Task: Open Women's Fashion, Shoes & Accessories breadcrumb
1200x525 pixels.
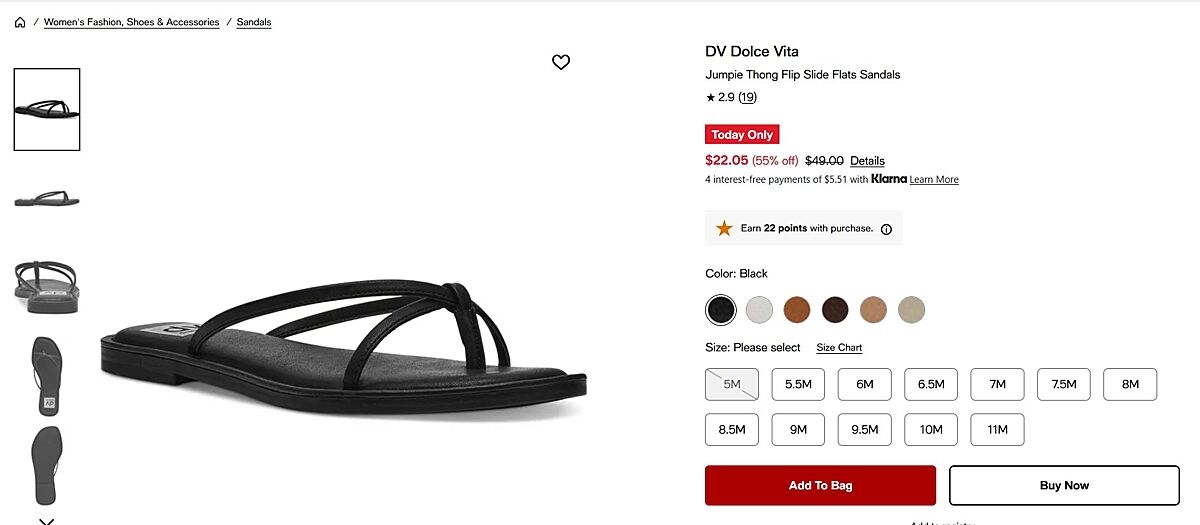Action: [131, 22]
